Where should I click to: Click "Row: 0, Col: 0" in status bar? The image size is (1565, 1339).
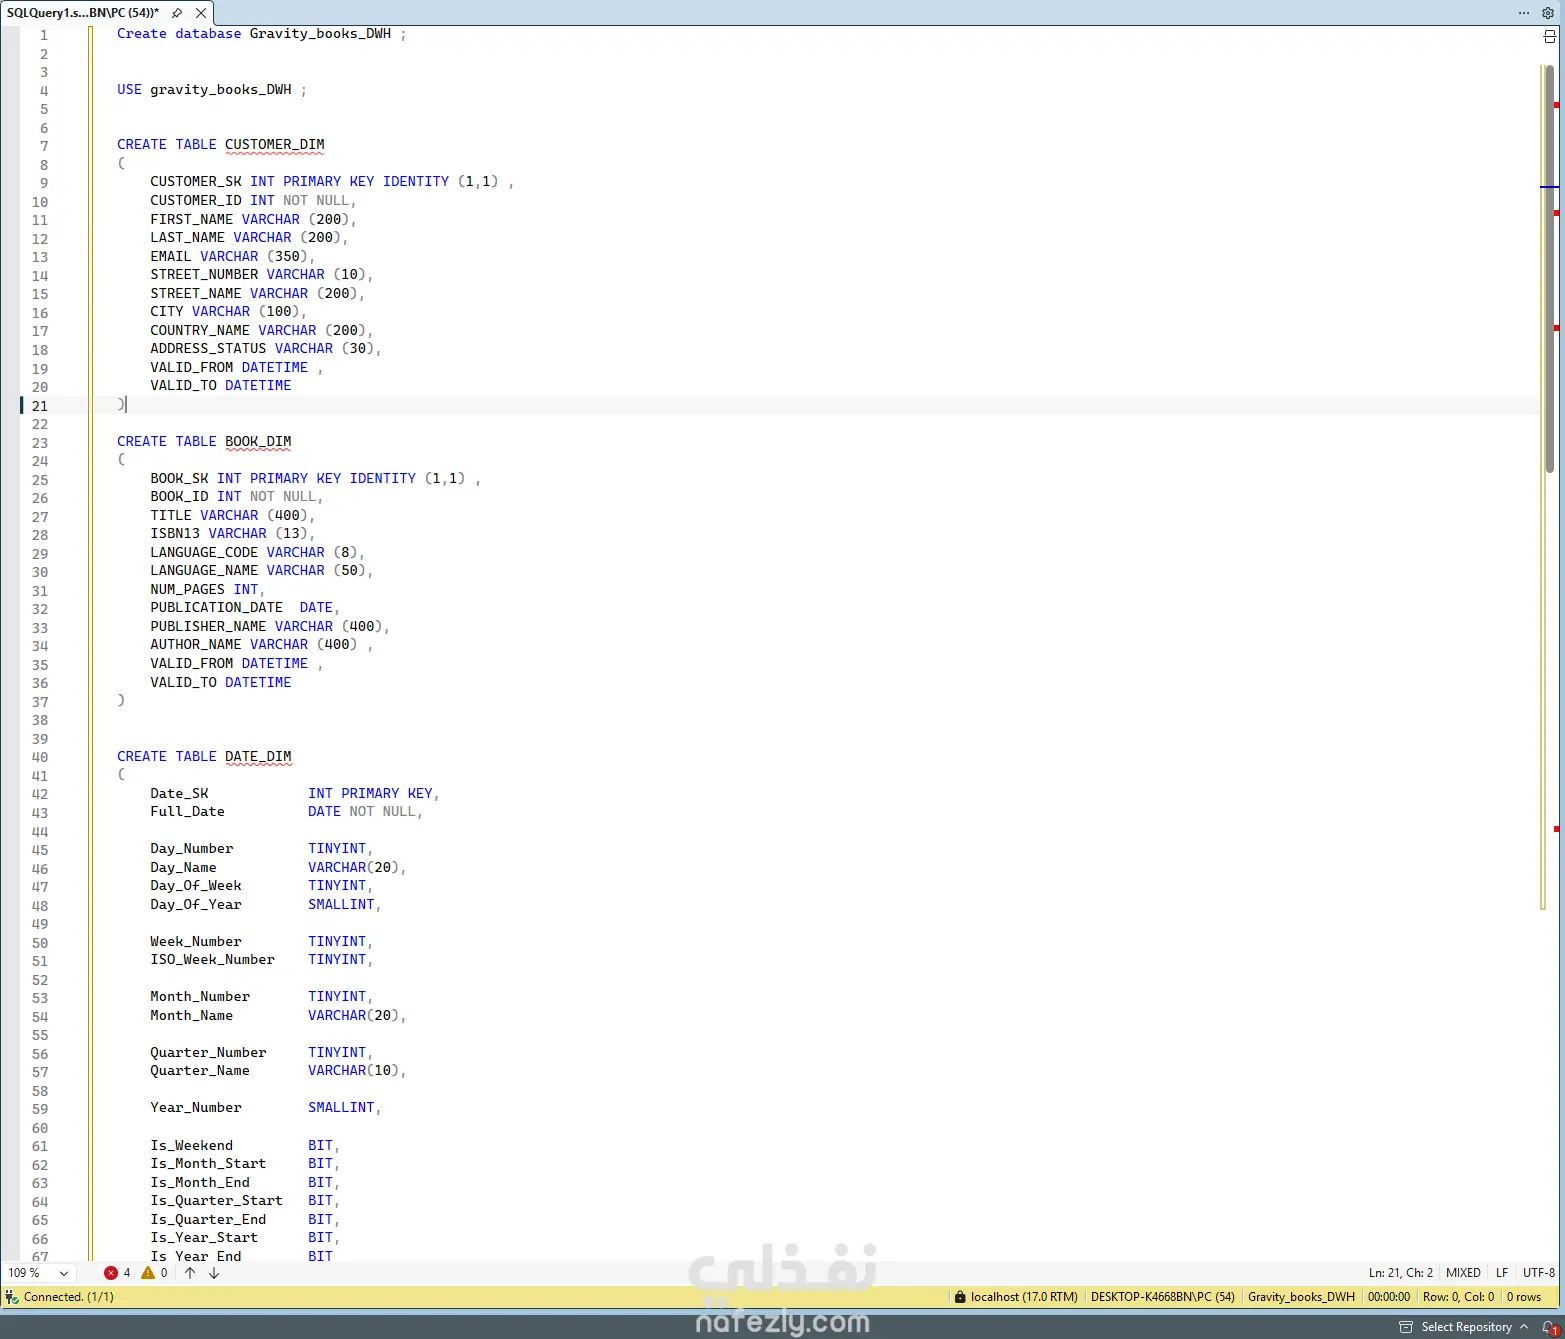tap(1458, 1297)
